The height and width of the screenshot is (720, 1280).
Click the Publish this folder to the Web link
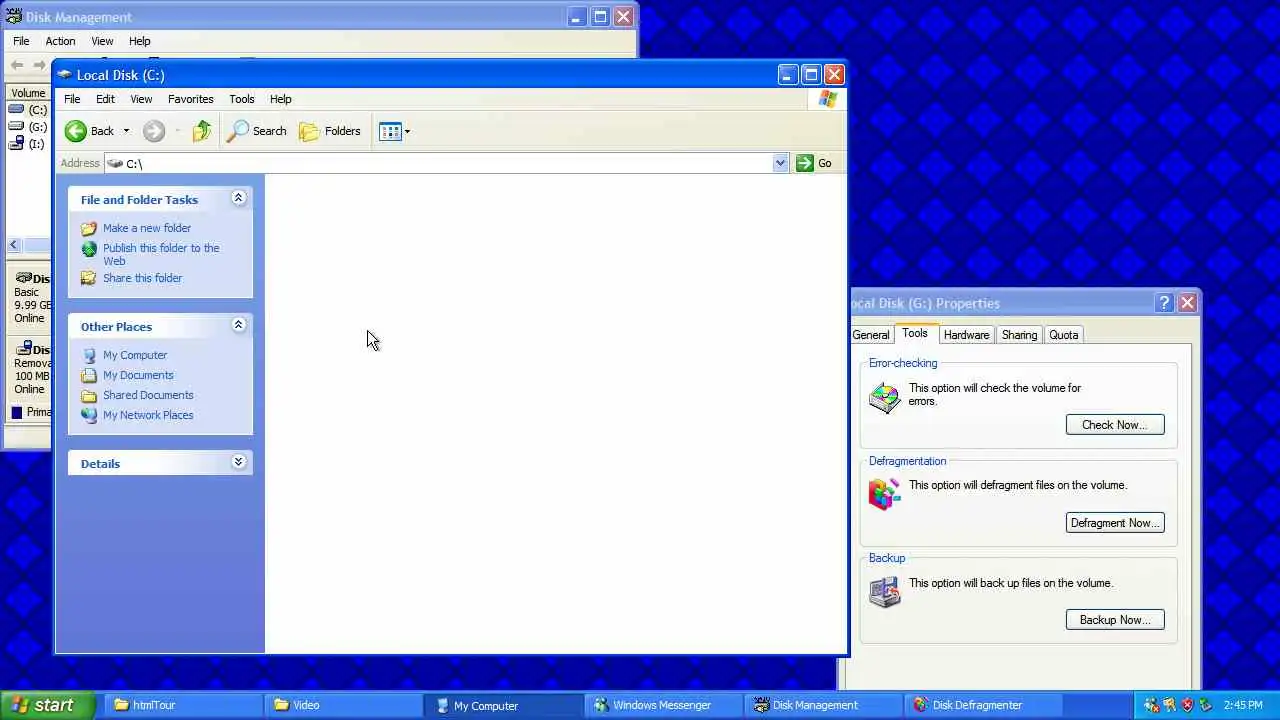[x=161, y=254]
